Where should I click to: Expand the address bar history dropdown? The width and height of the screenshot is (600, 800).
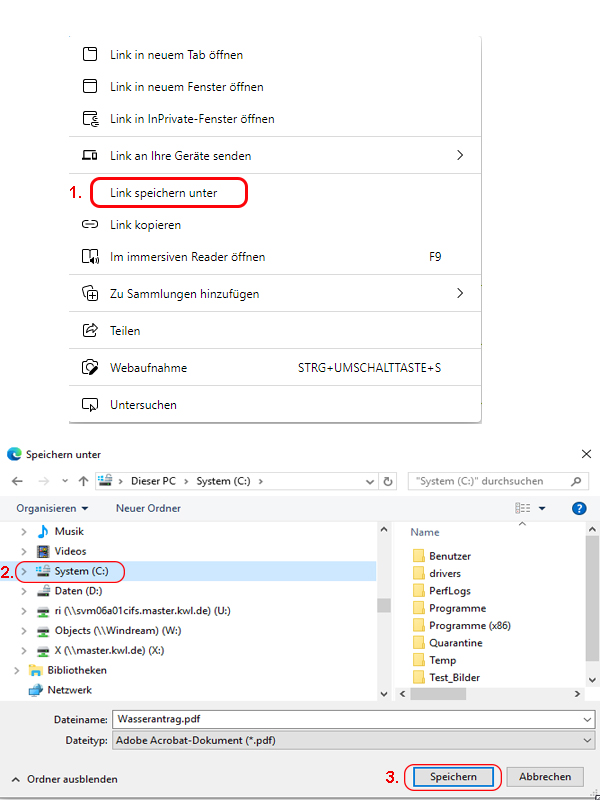pos(370,482)
